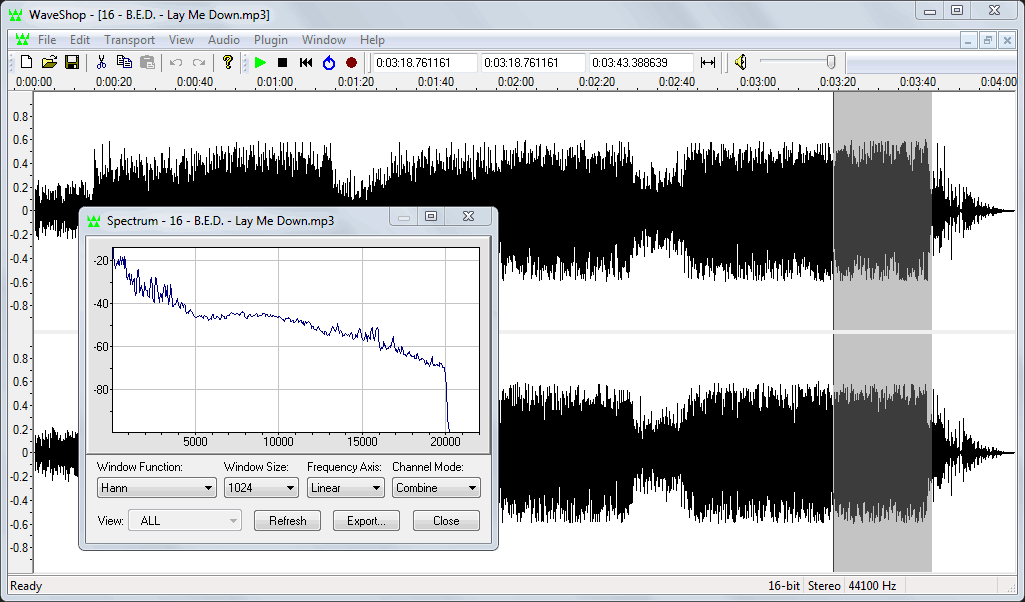Click the 44100 Hz status bar entry
The height and width of the screenshot is (602, 1025).
point(871,586)
